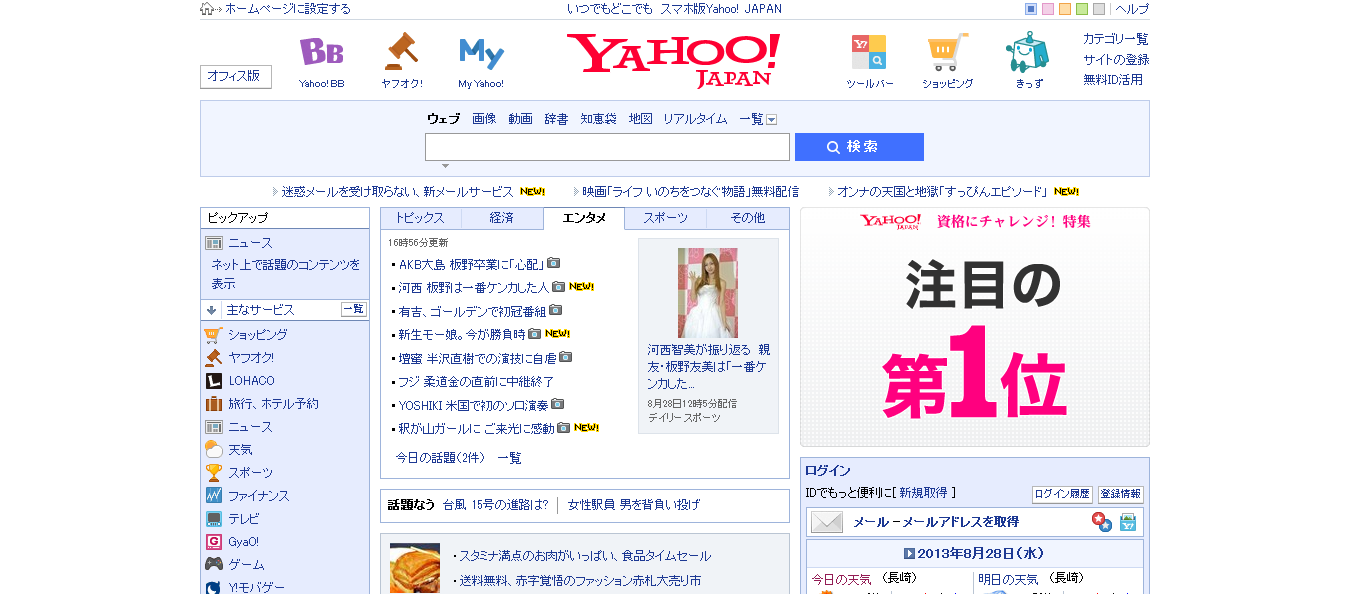This screenshot has height=594, width=1349.
Task: Open the Toolbar (ツールバー) icon
Action: pos(868,52)
